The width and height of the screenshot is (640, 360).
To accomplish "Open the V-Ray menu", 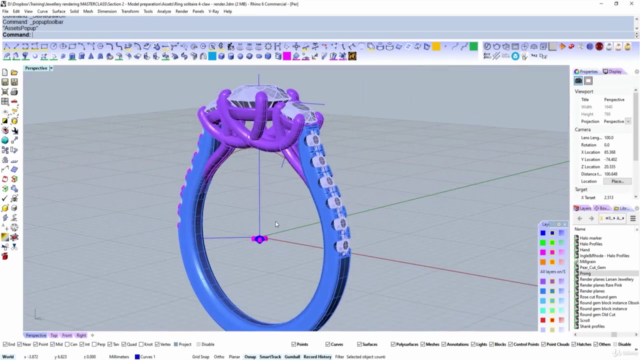I will click(x=213, y=11).
